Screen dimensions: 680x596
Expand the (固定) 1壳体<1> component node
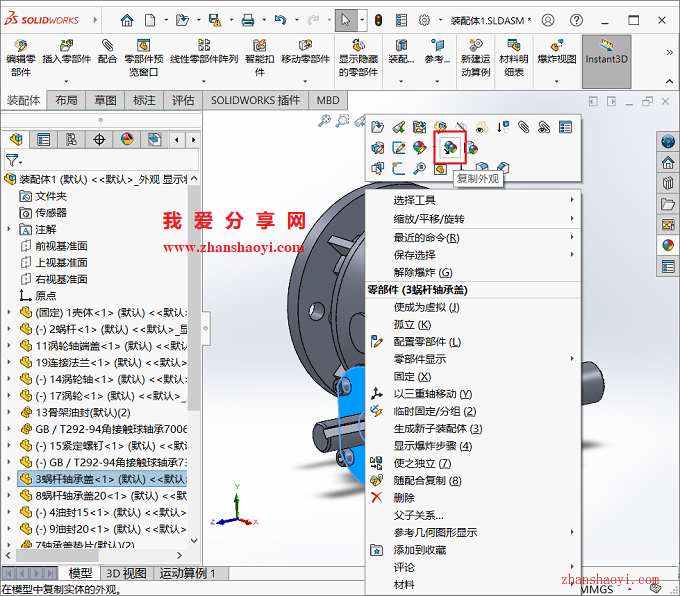[x=9, y=312]
